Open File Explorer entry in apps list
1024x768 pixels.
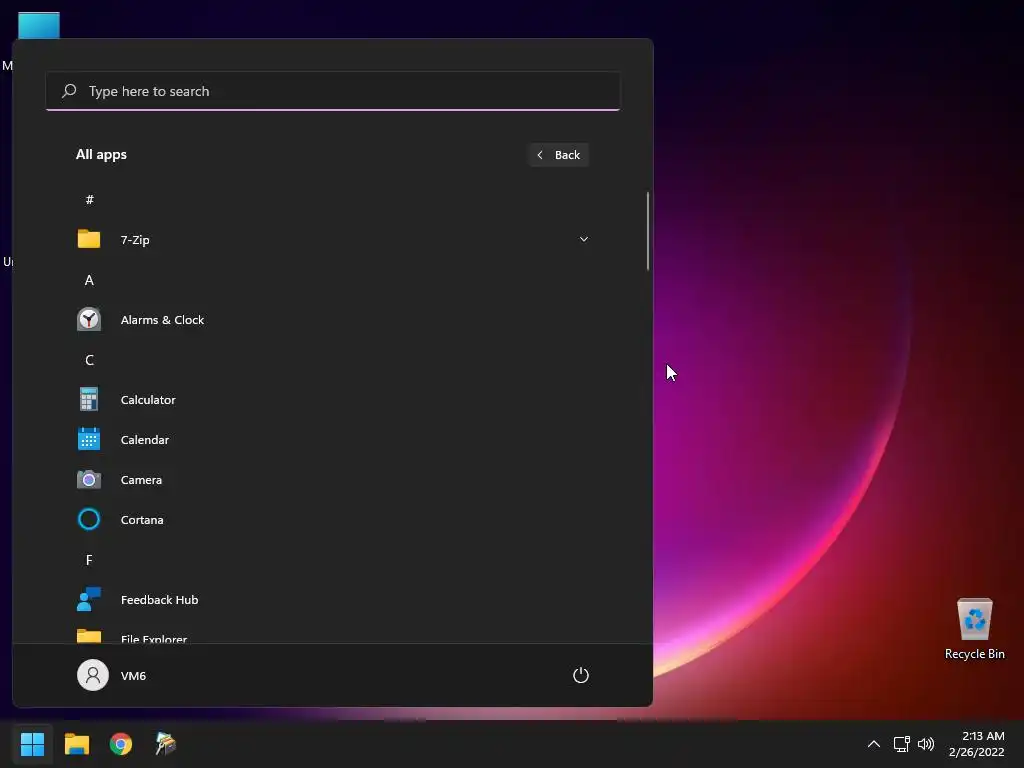[333, 637]
